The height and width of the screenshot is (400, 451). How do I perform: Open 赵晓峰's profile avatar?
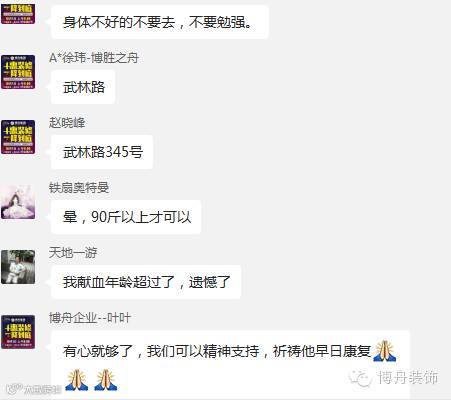(18, 137)
